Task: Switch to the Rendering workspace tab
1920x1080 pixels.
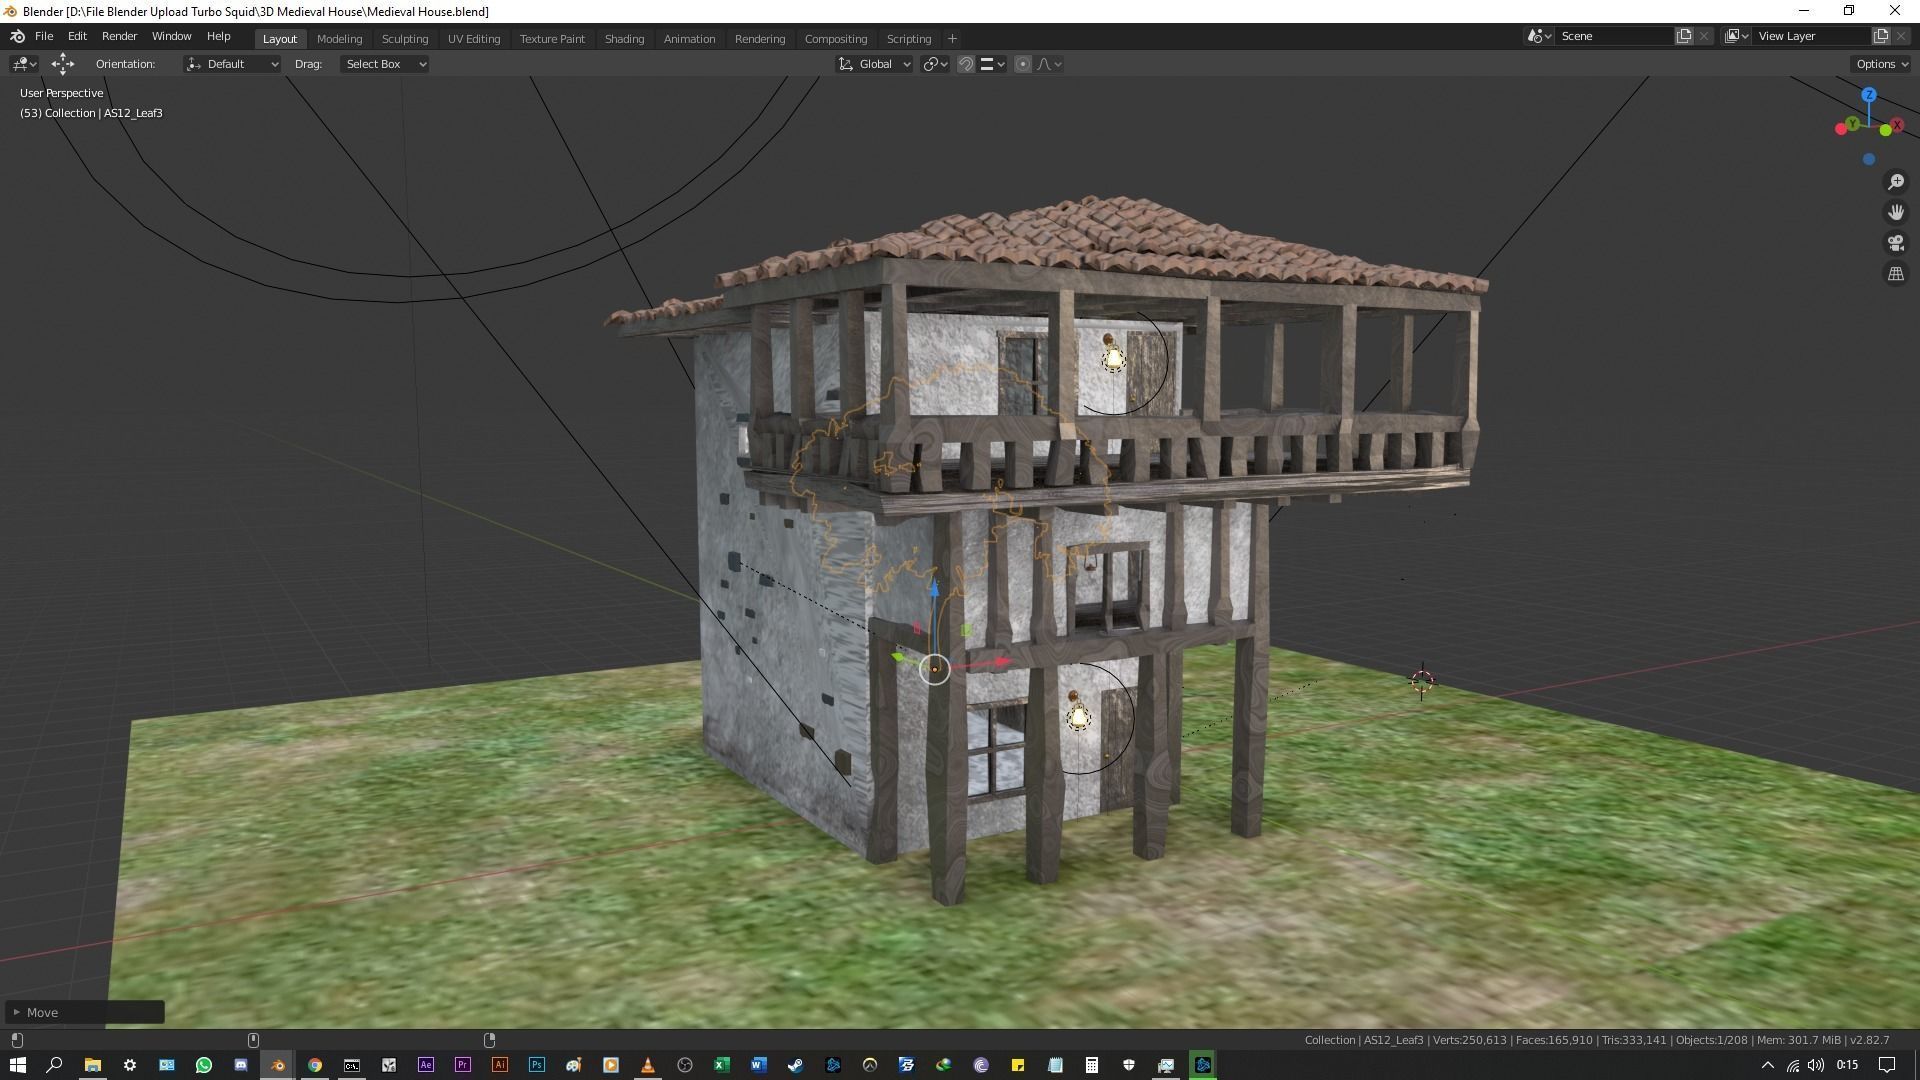Action: 760,39
